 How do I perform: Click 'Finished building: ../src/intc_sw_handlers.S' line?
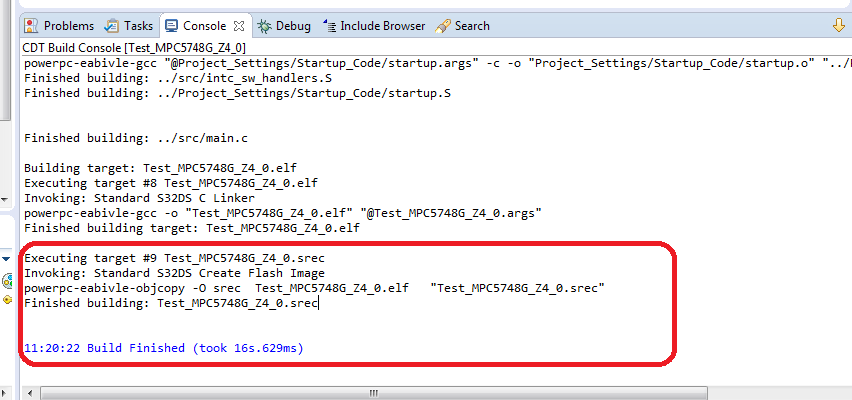point(178,78)
